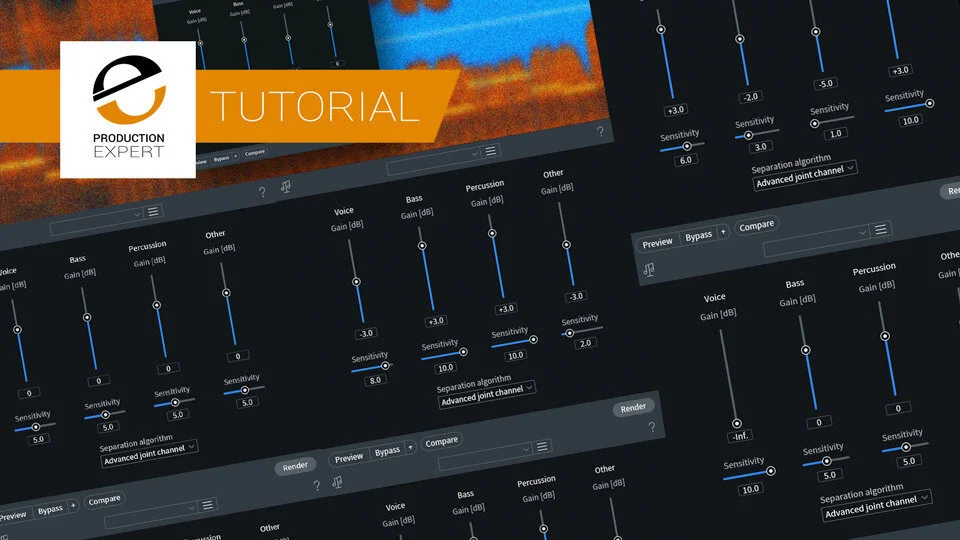Image resolution: width=960 pixels, height=540 pixels.
Task: Click gain slider handle with value -5.0
Action: tap(816, 32)
